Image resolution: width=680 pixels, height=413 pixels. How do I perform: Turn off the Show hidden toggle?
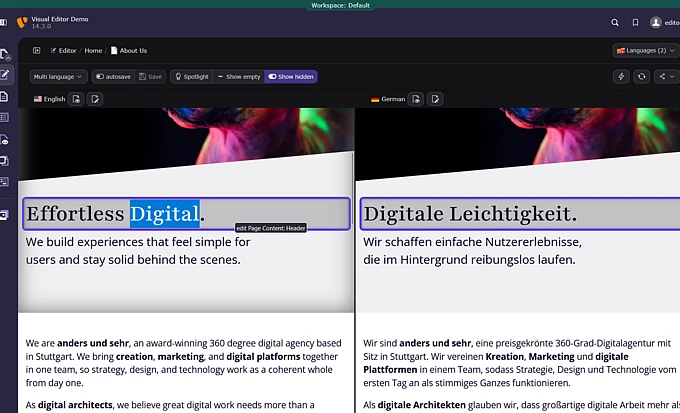pyautogui.click(x=291, y=77)
